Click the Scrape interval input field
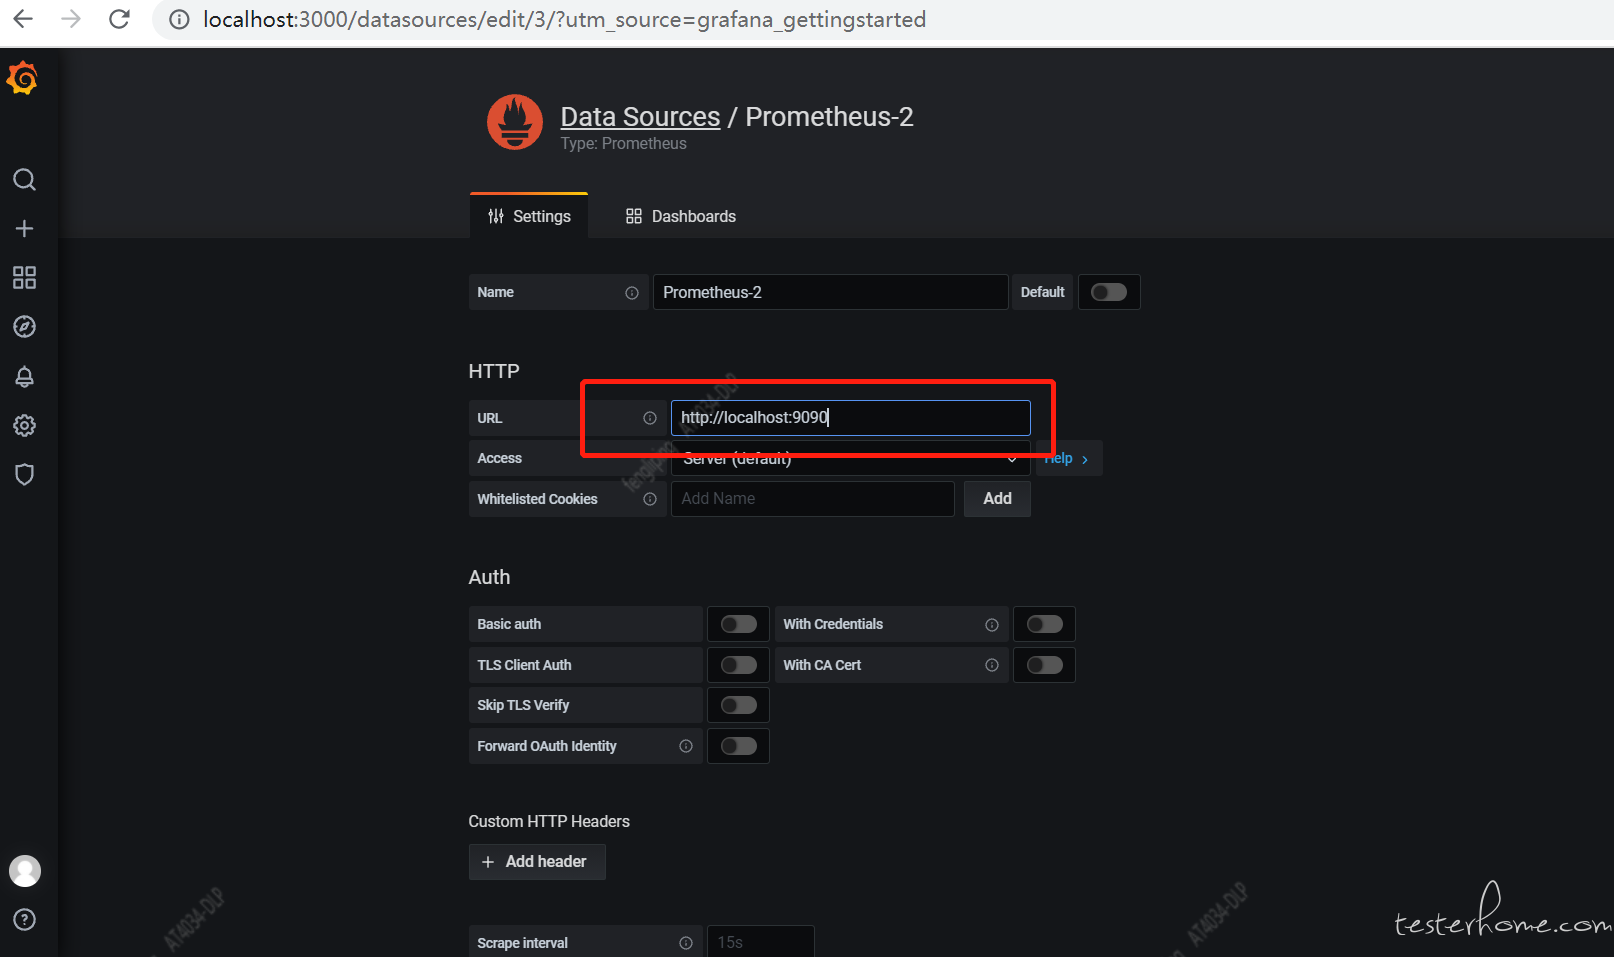Screen dimensions: 1614x957 point(761,942)
